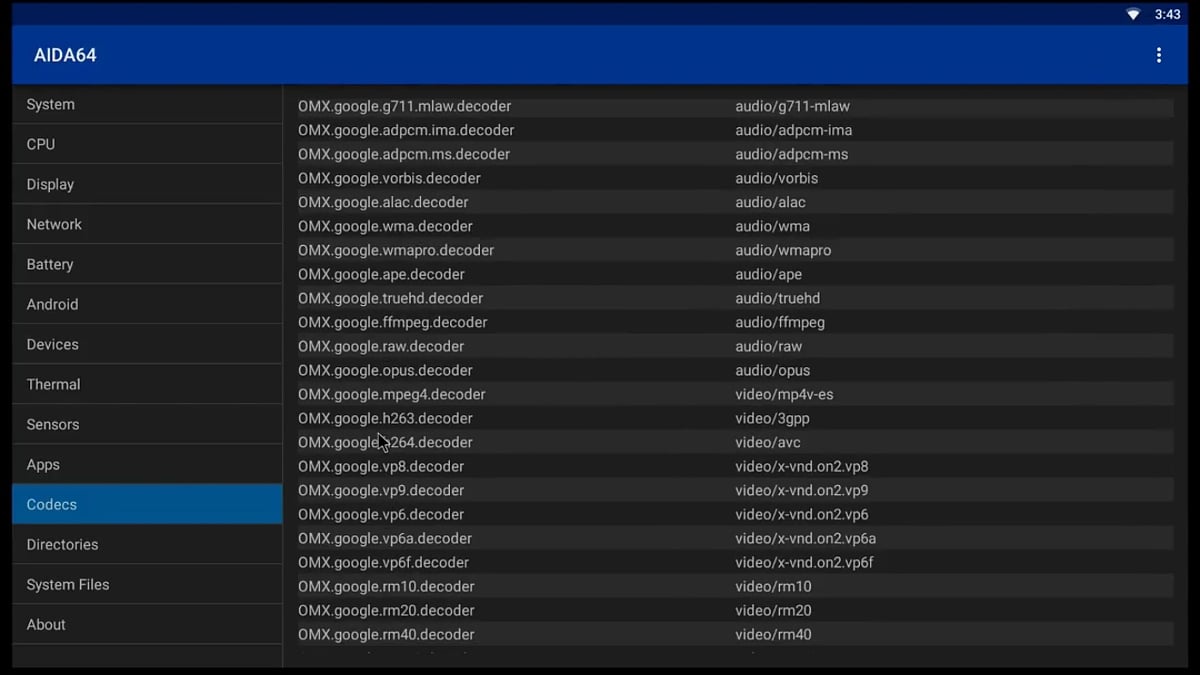Screen dimensions: 1200x675
Task: Click OMX.google.mpeg4.decoder entry
Action: point(735,394)
